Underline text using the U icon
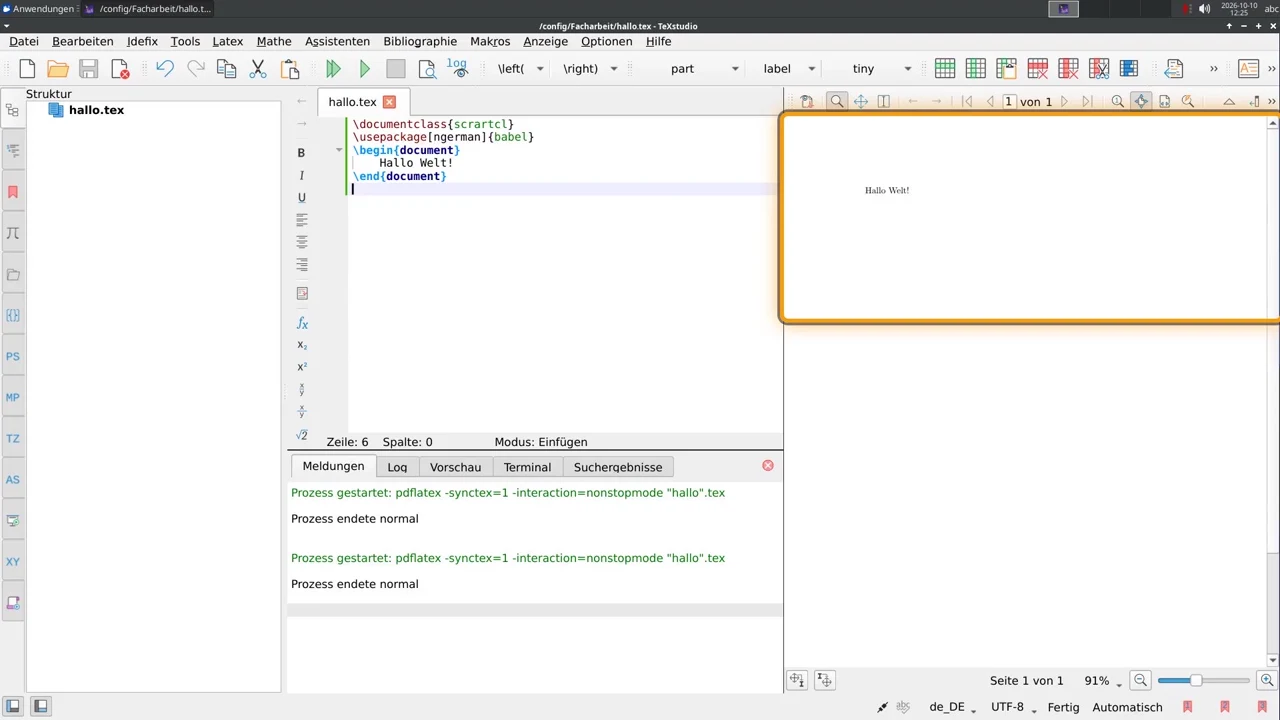1280x720 pixels. click(301, 198)
